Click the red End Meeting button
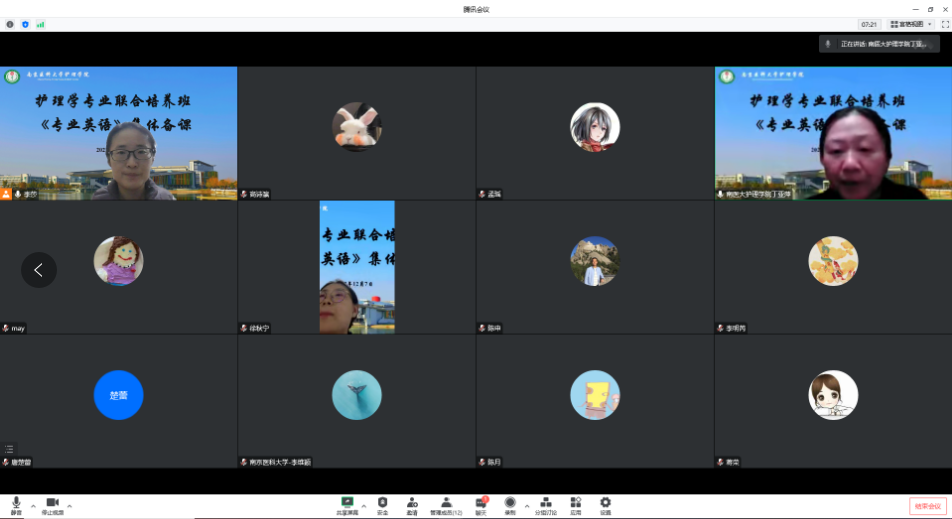The image size is (952, 519). pyautogui.click(x=927, y=506)
